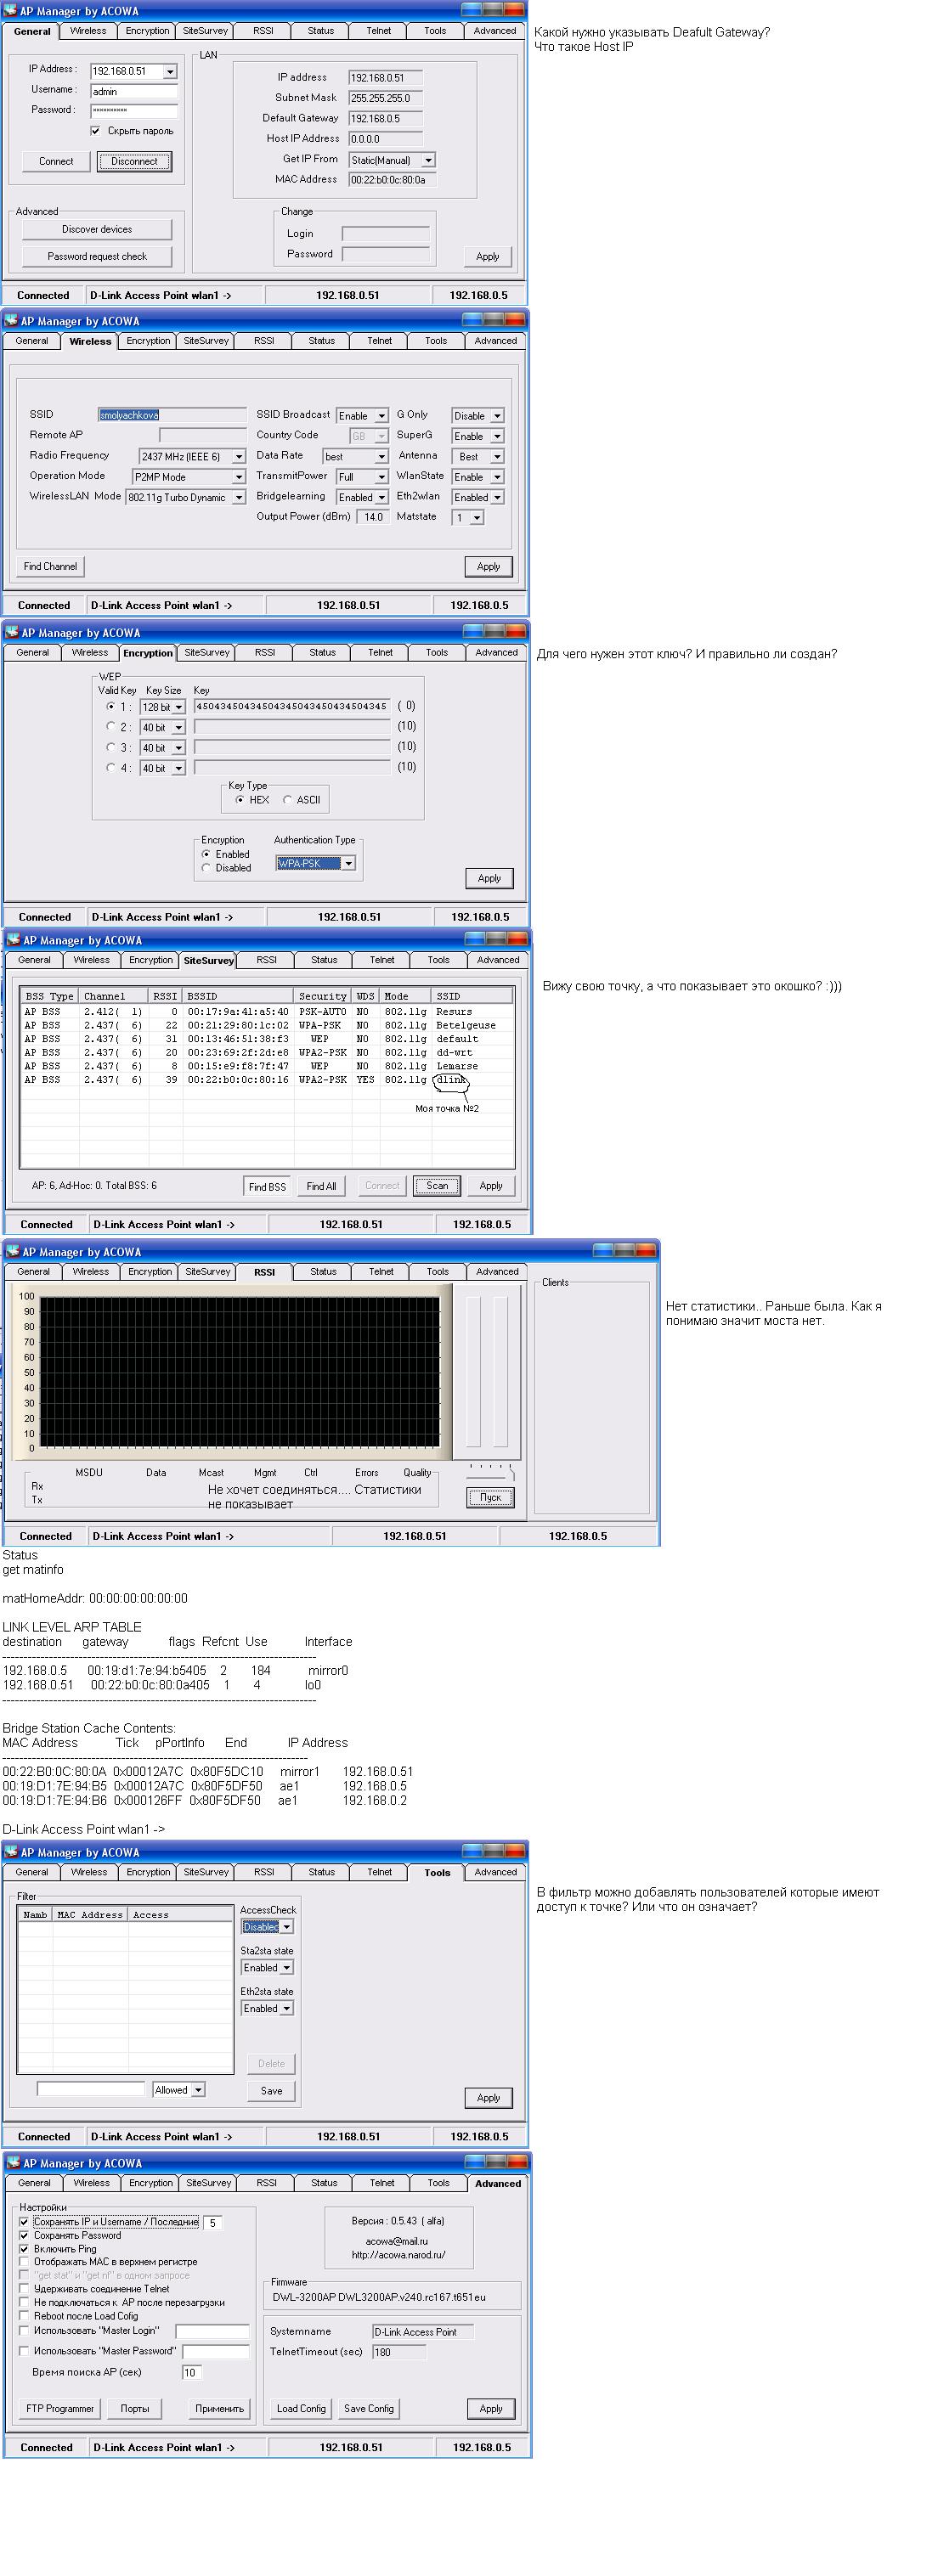Screen dimensions: 938x2576
Task: Click the TelnetTimeout field showing 180
Action: [x=399, y=2352]
